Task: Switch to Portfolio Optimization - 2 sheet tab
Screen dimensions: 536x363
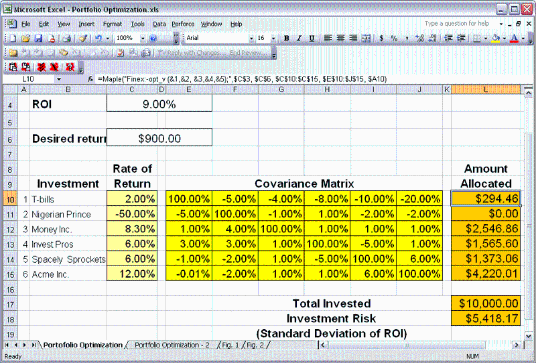Action: 172,345
